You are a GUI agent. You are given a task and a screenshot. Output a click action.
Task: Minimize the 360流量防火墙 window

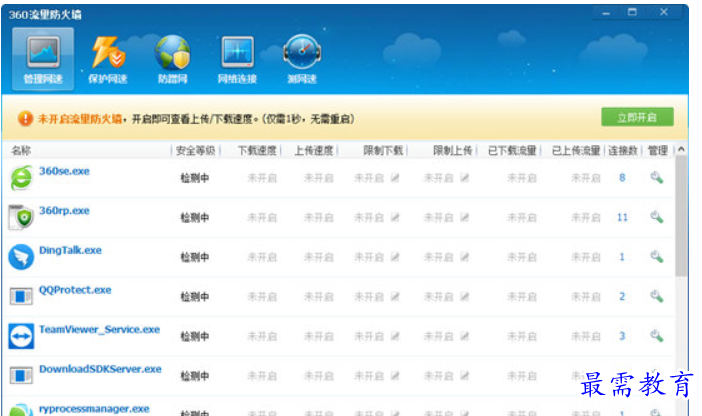(606, 13)
